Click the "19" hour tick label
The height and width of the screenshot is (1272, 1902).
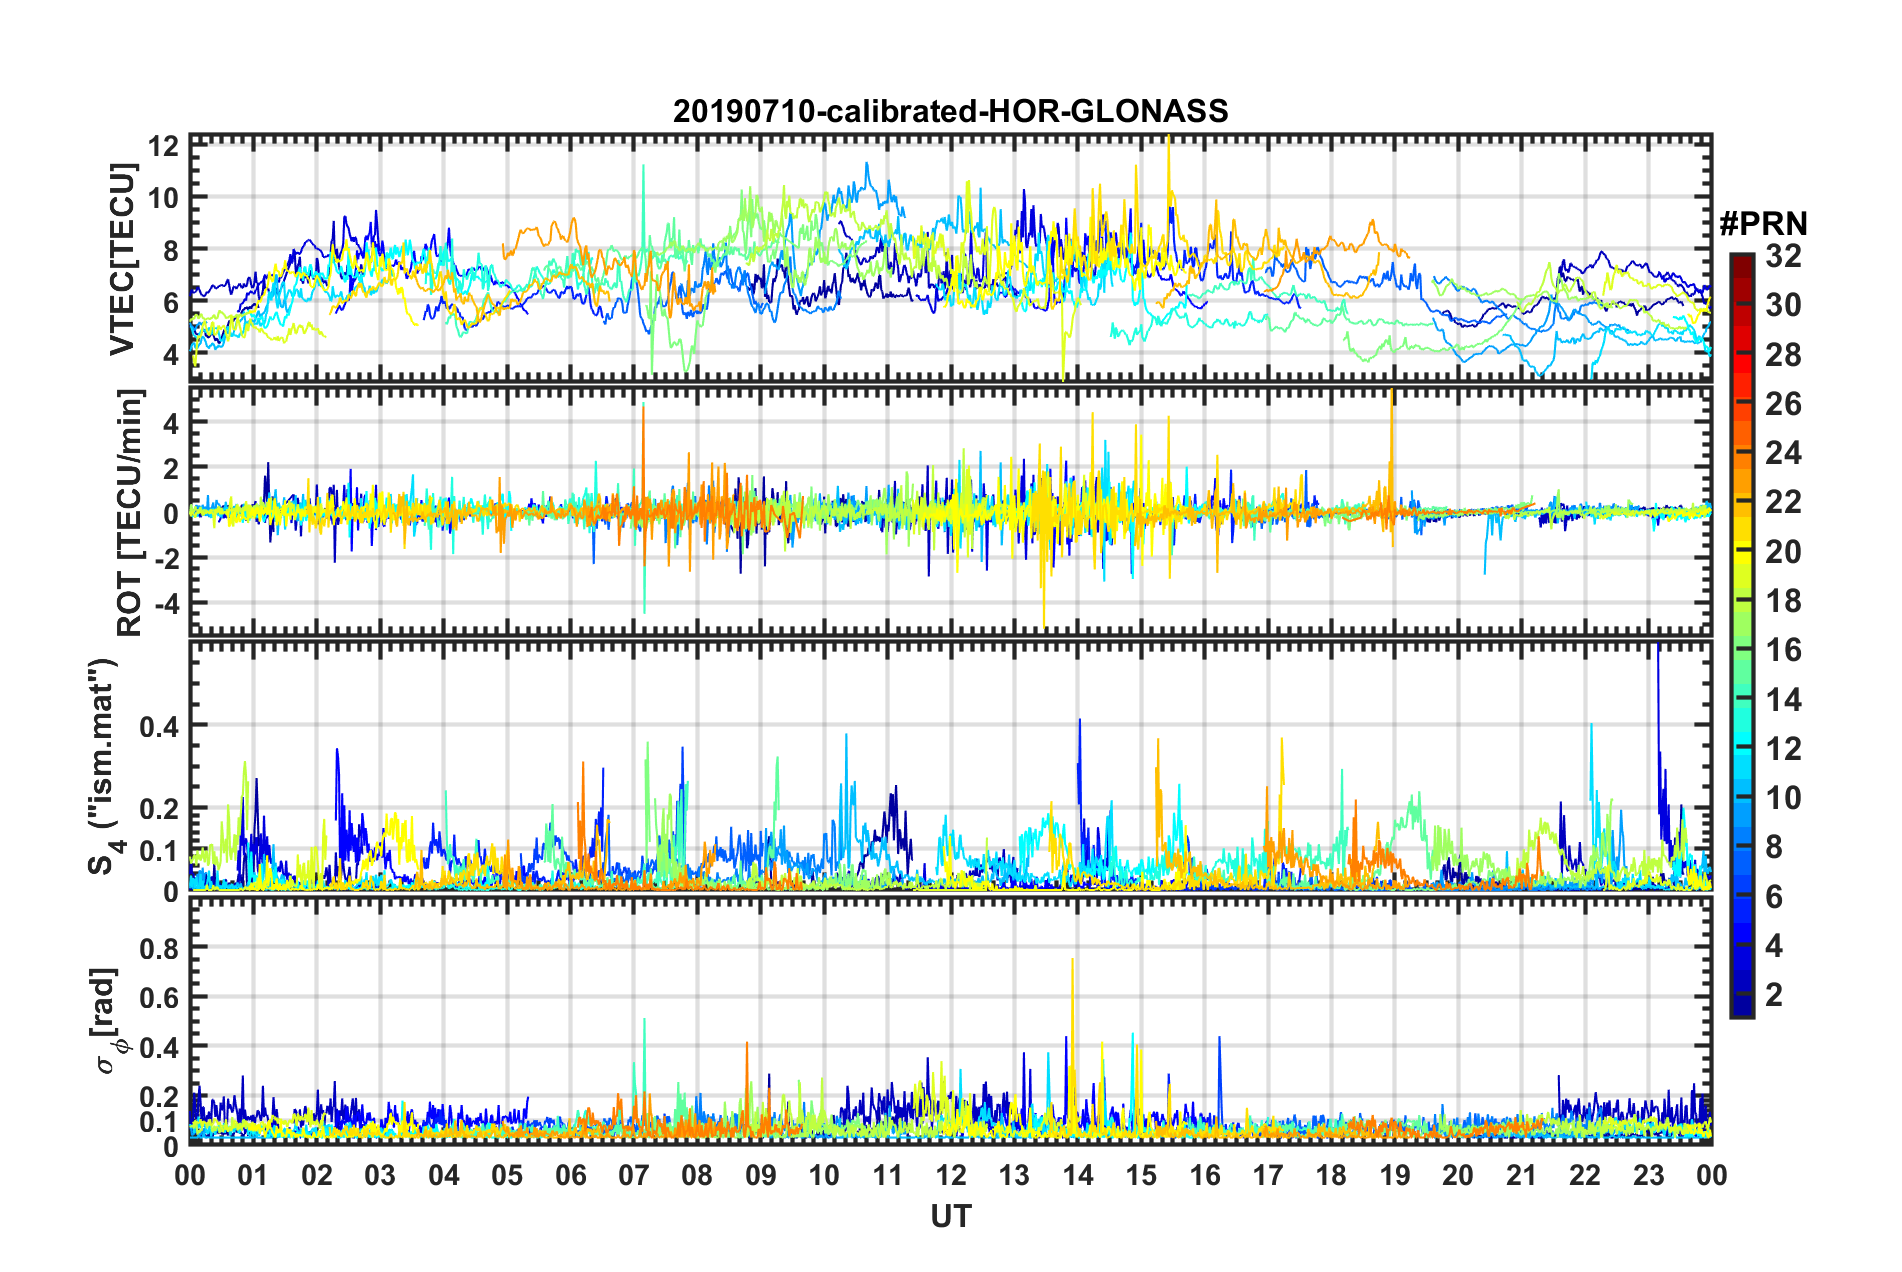[1395, 1175]
